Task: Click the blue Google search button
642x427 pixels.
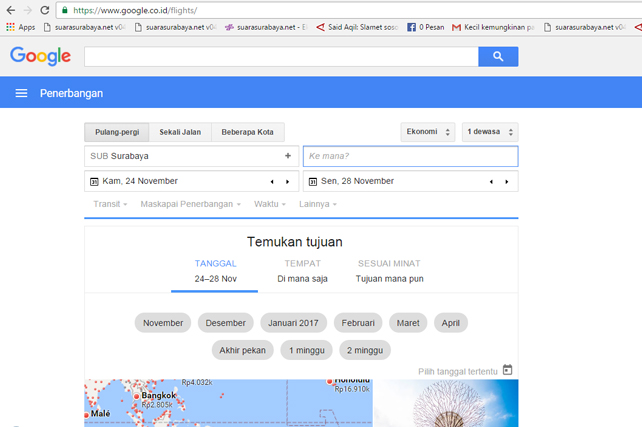Action: [x=498, y=57]
